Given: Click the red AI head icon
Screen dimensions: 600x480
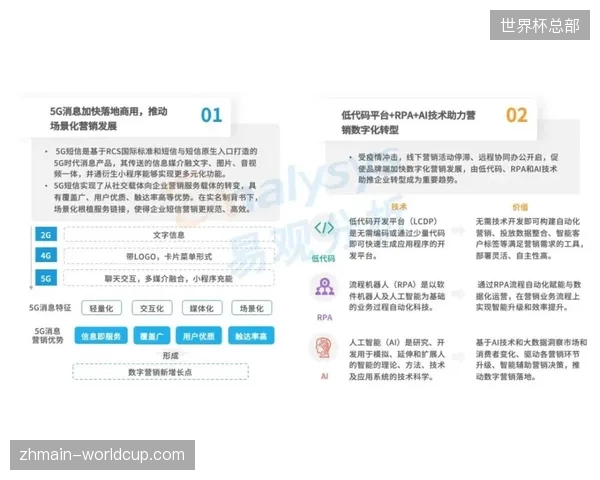Looking at the screenshot, I should 324,347.
